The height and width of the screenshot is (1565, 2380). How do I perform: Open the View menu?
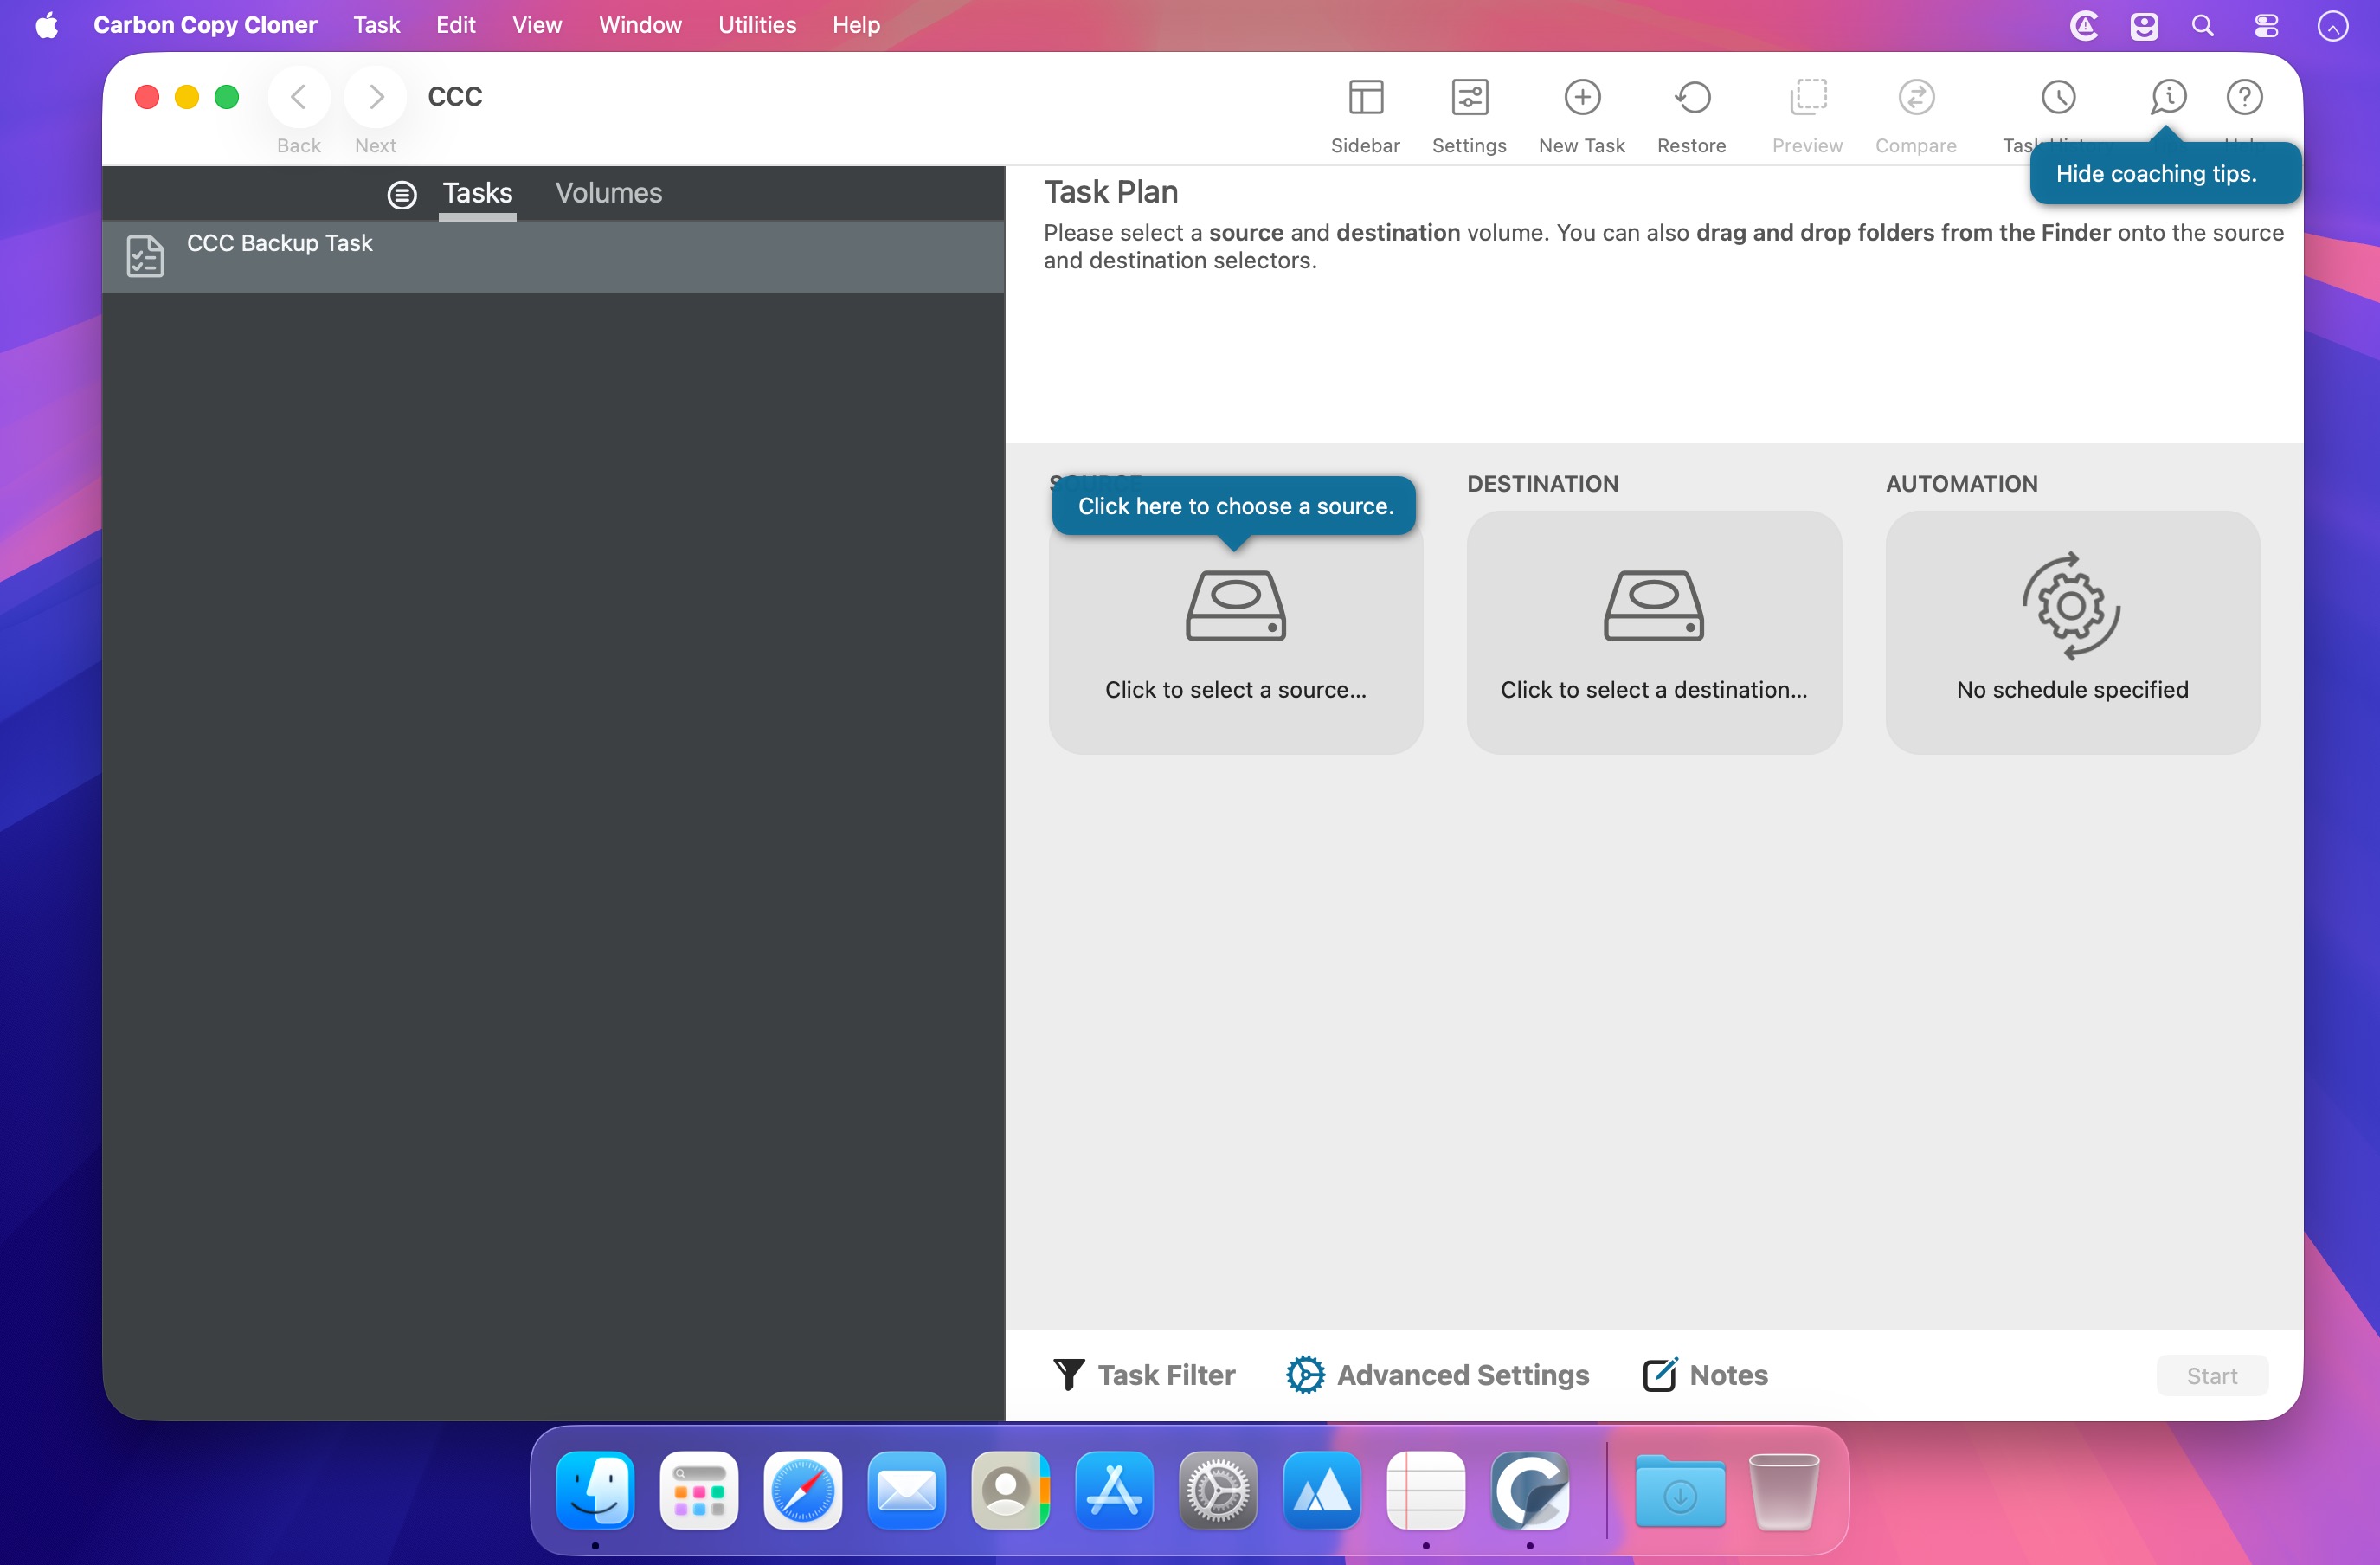click(x=537, y=25)
